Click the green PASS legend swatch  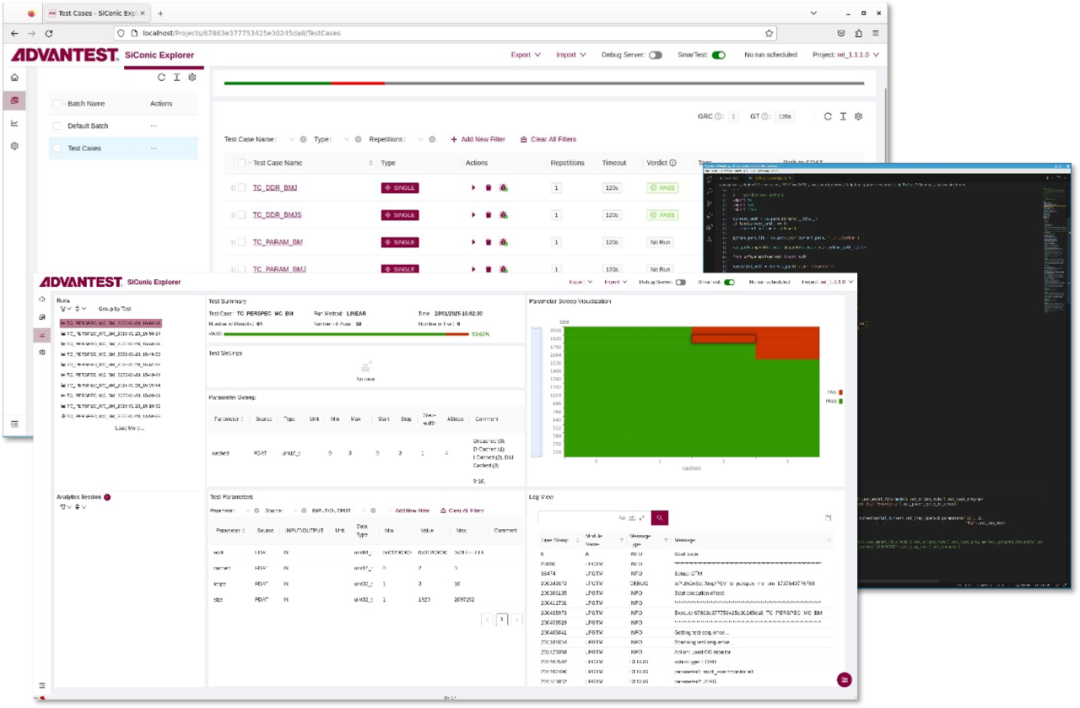pos(841,401)
